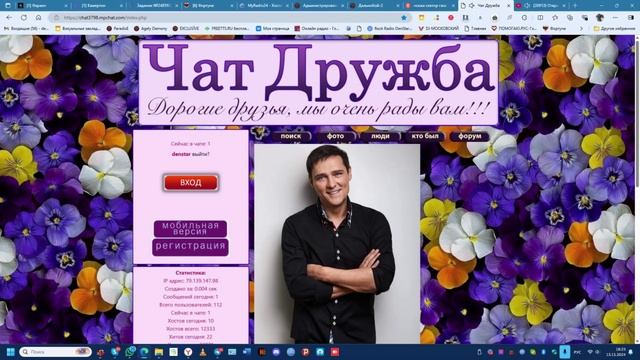Expand the bookmarks bar overflow chevron

tap(581, 29)
